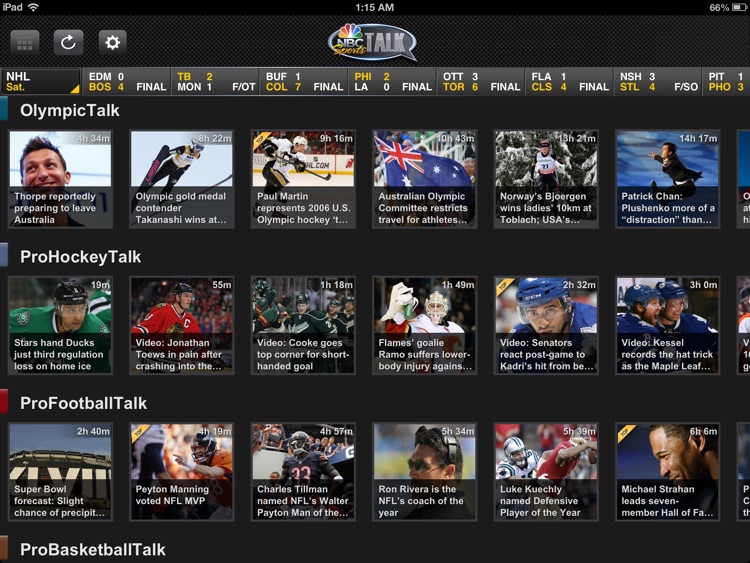The width and height of the screenshot is (750, 563).
Task: Open Flames' goalie Ramo injury story
Action: click(425, 325)
